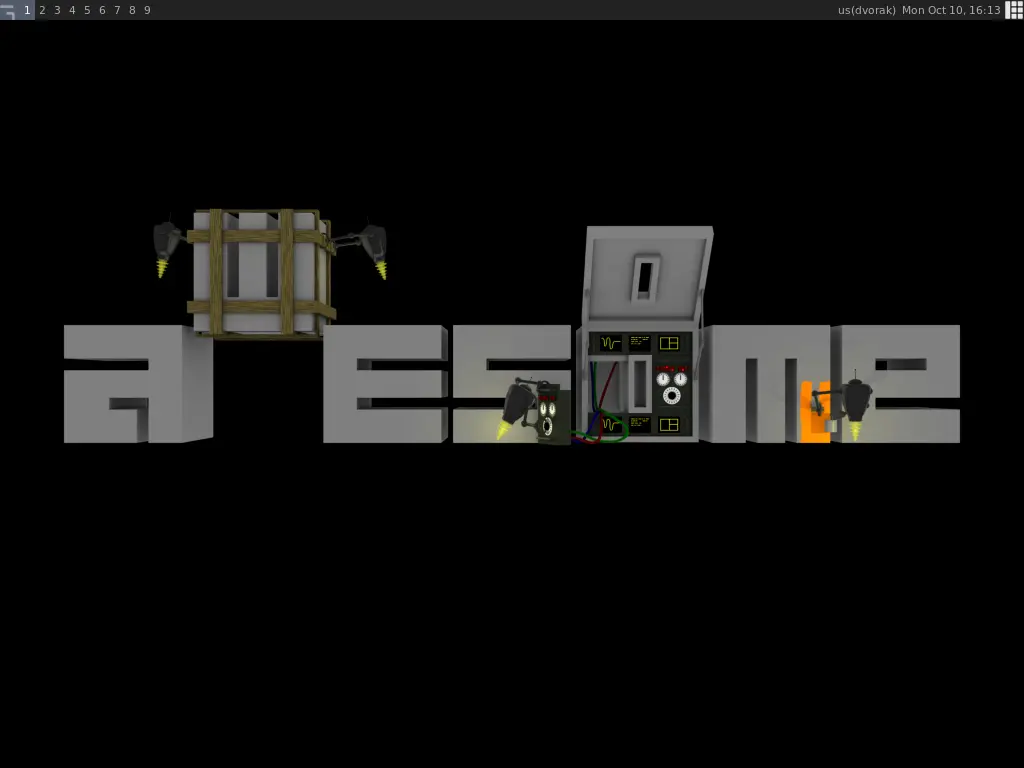The width and height of the screenshot is (1024, 768).
Task: Switch to workspace tag 2
Action: 42,10
